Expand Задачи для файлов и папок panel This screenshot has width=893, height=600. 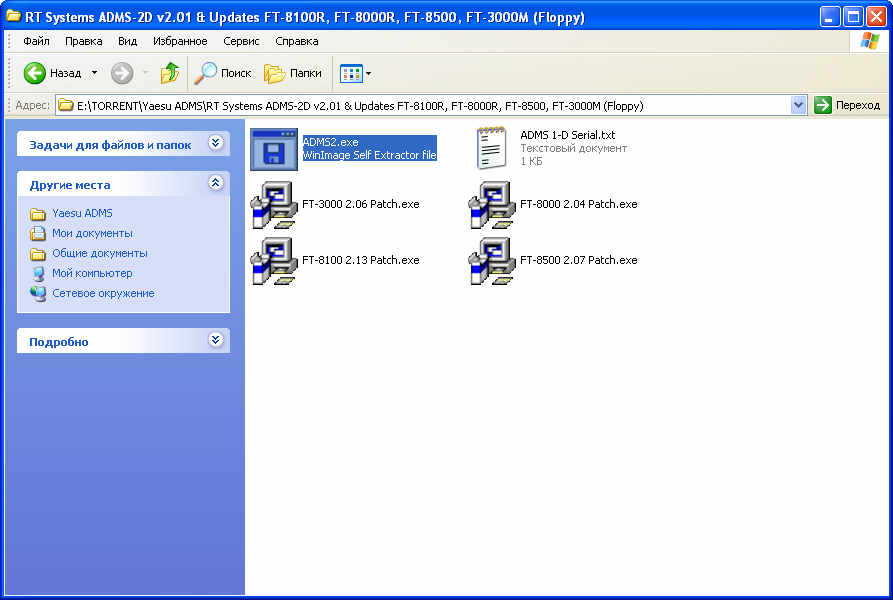215,143
